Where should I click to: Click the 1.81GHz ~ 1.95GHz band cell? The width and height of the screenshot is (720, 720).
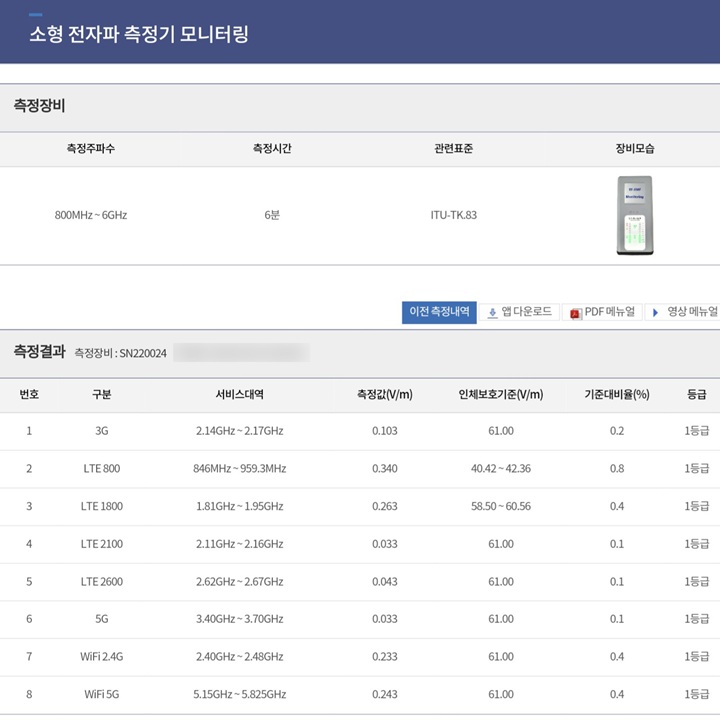(239, 506)
